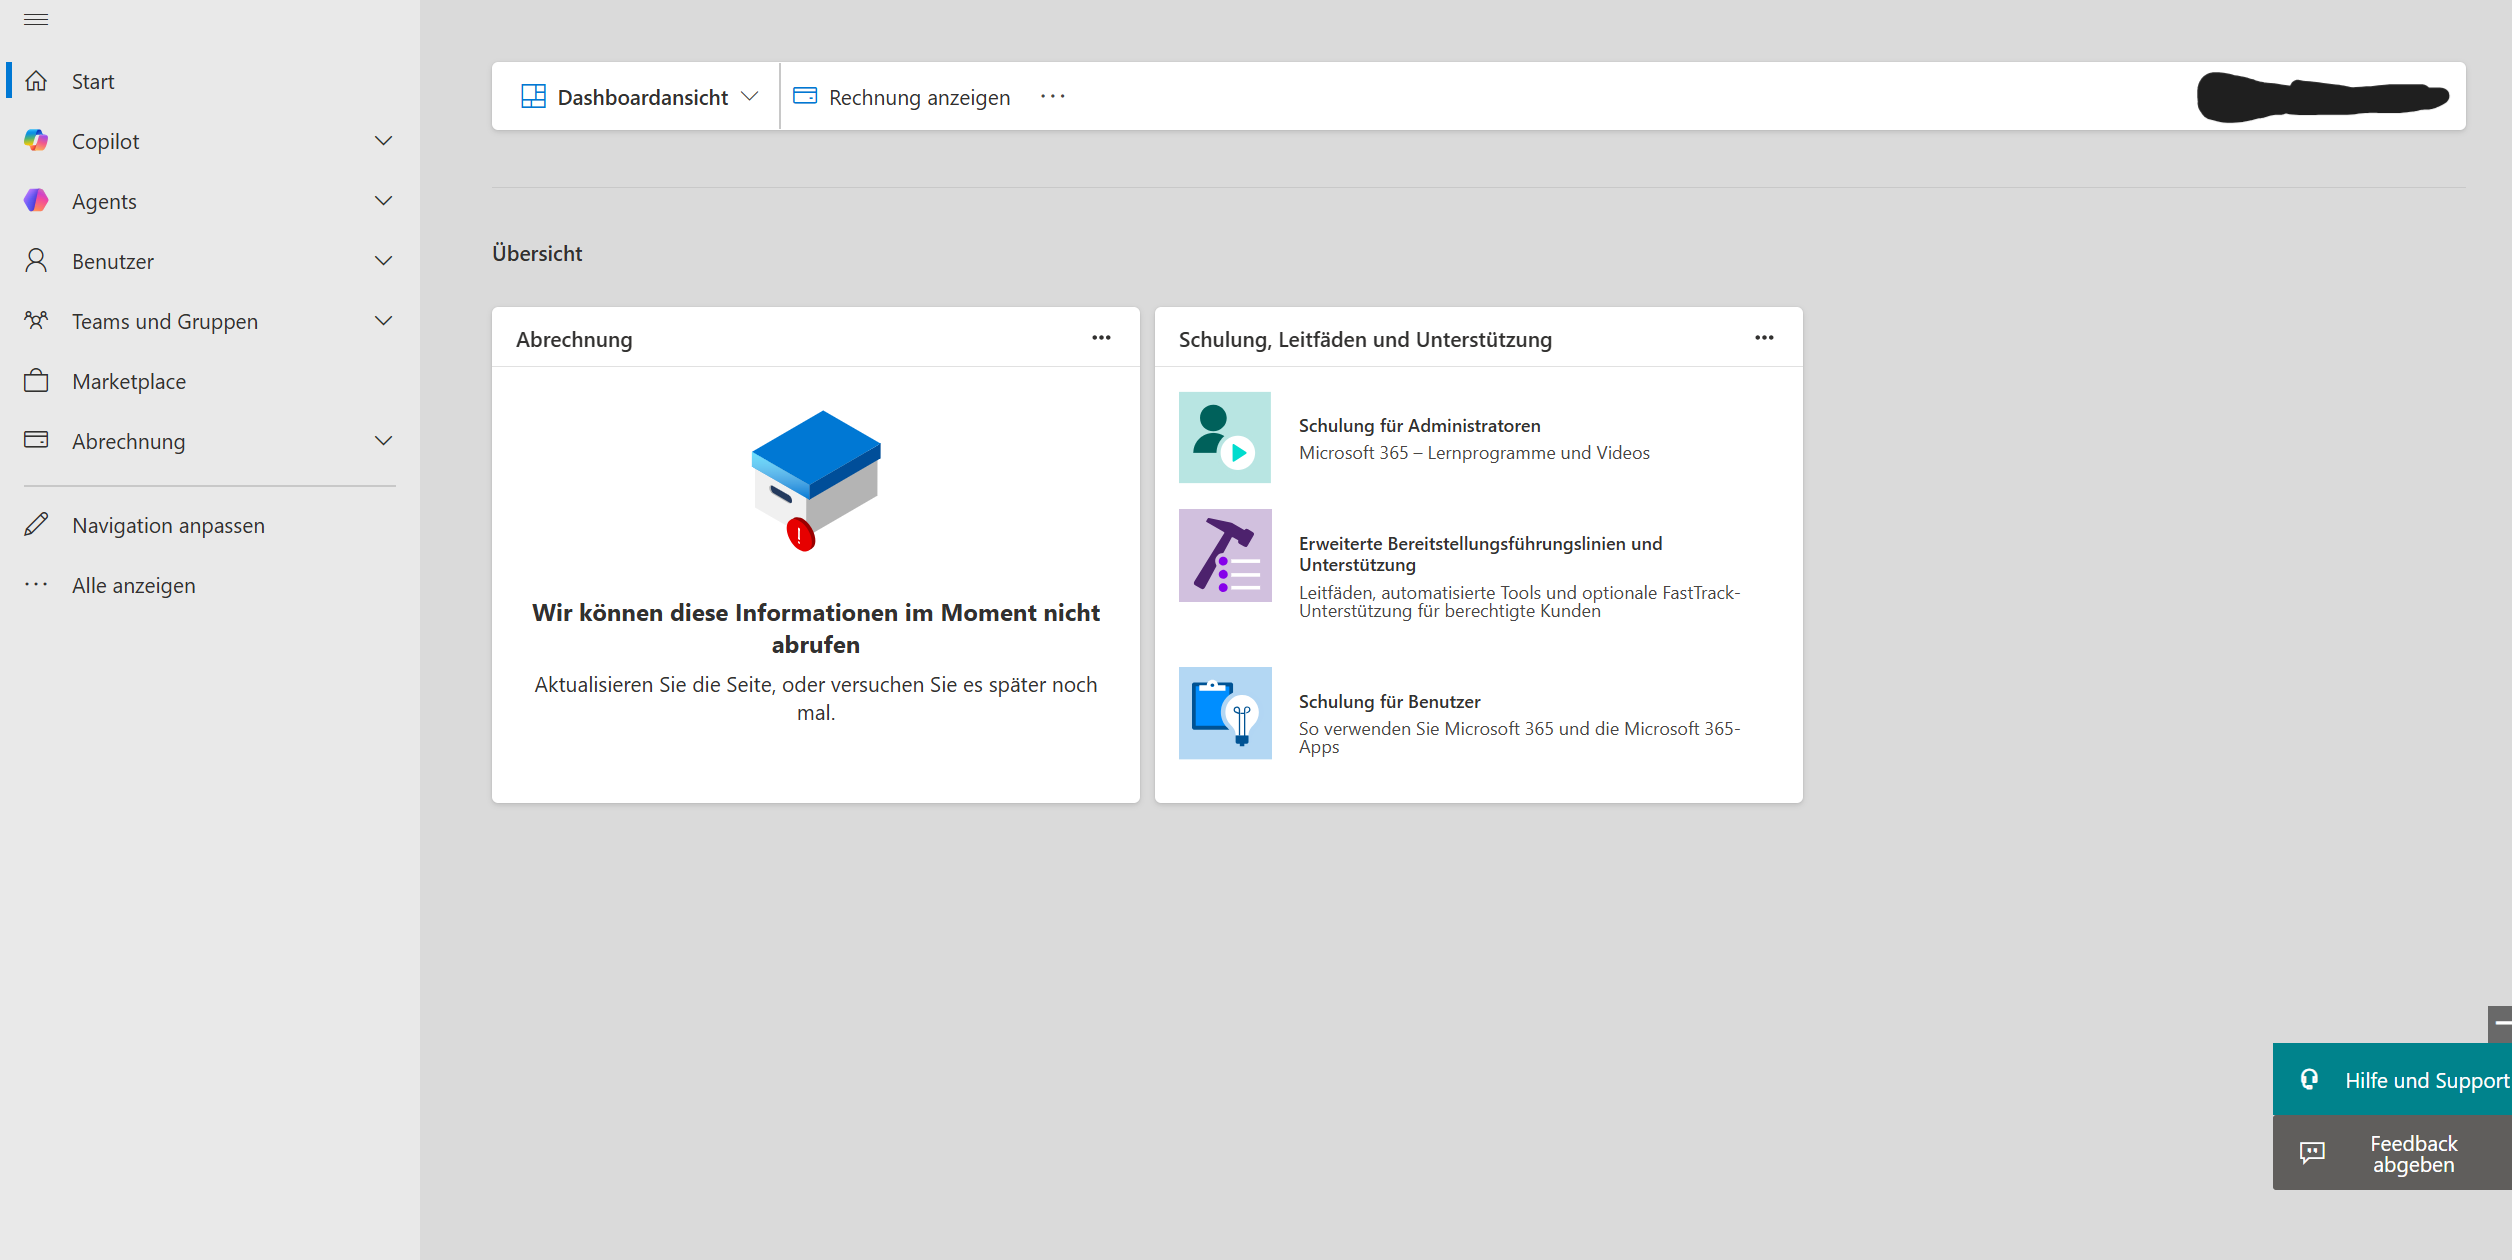Open Schulung für Benutzer link
2512x1260 pixels.
1389,701
